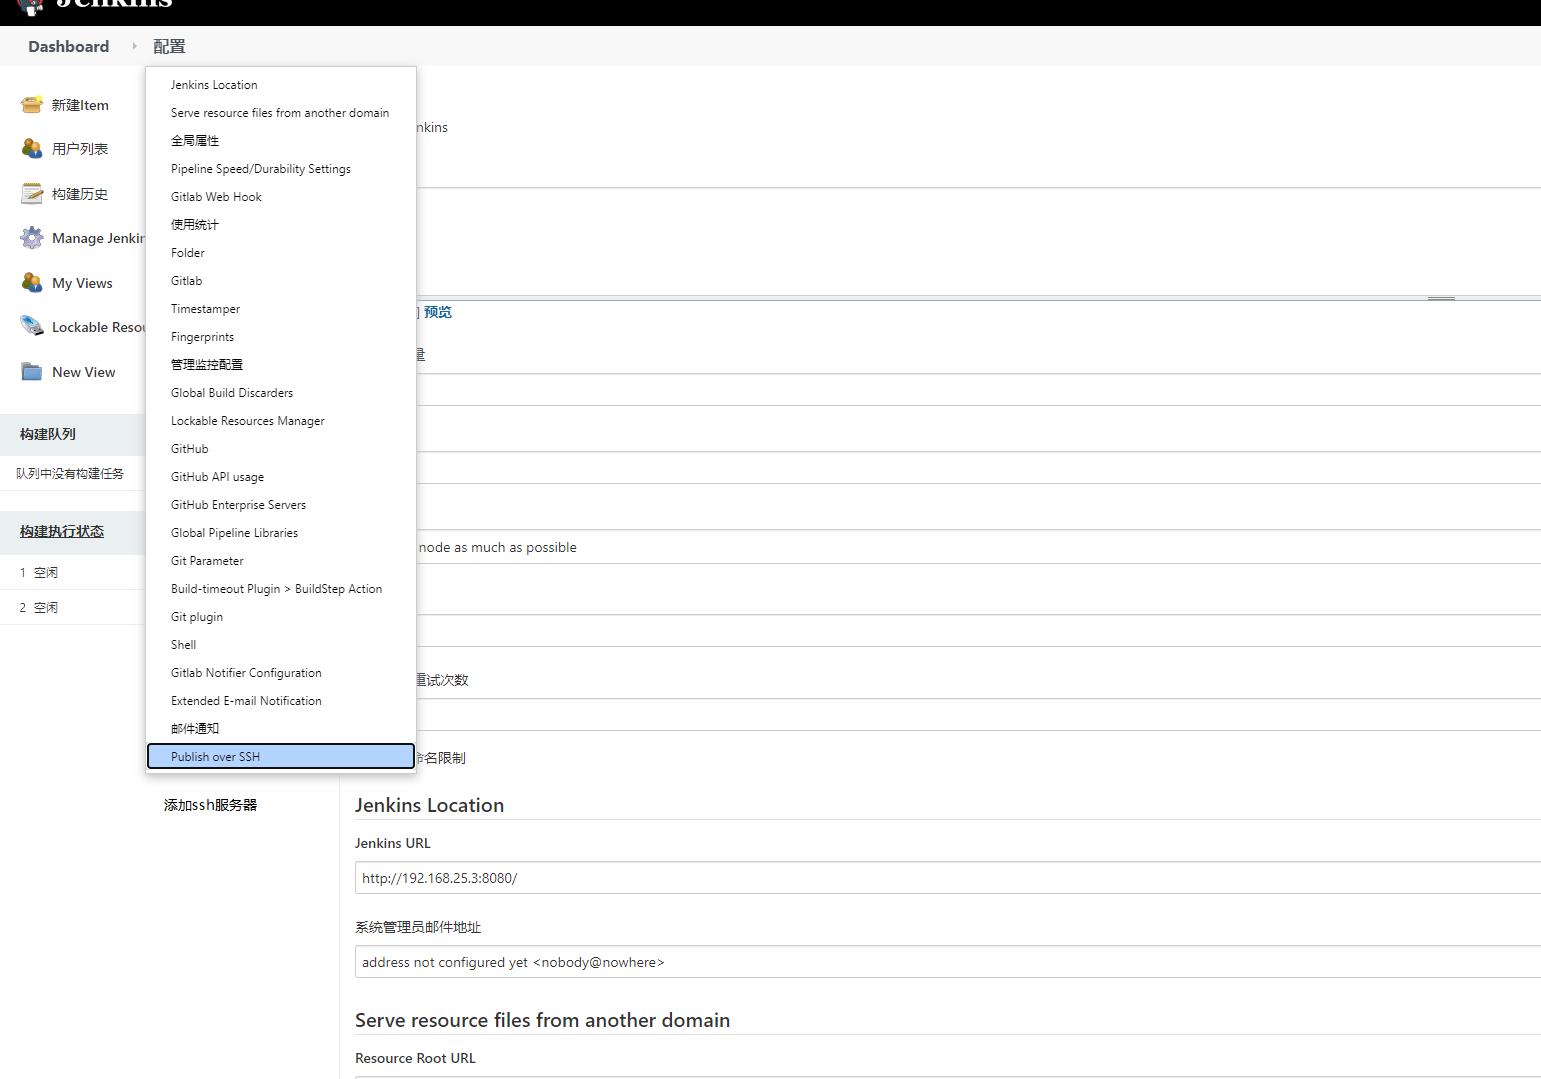The width and height of the screenshot is (1541, 1079).
Task: Click the 添加ssh服务器 text
Action: [x=210, y=805]
